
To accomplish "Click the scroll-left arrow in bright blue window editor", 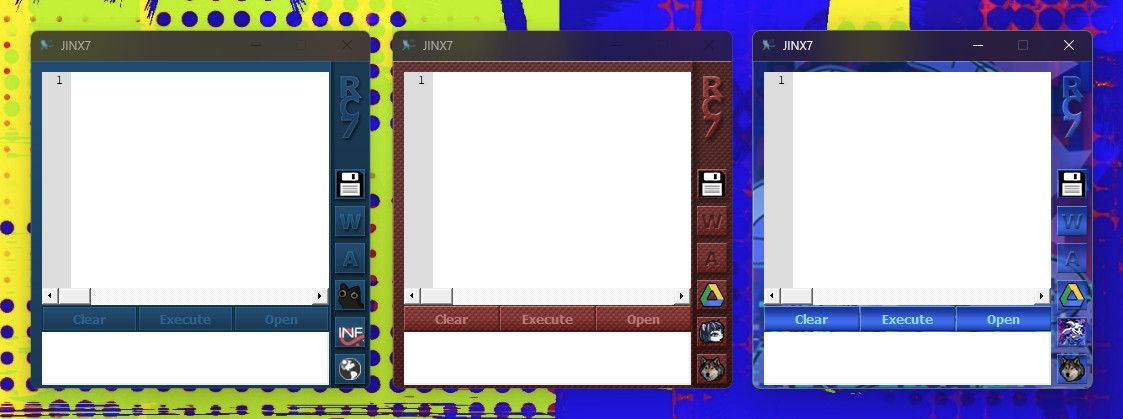I will tap(772, 296).
